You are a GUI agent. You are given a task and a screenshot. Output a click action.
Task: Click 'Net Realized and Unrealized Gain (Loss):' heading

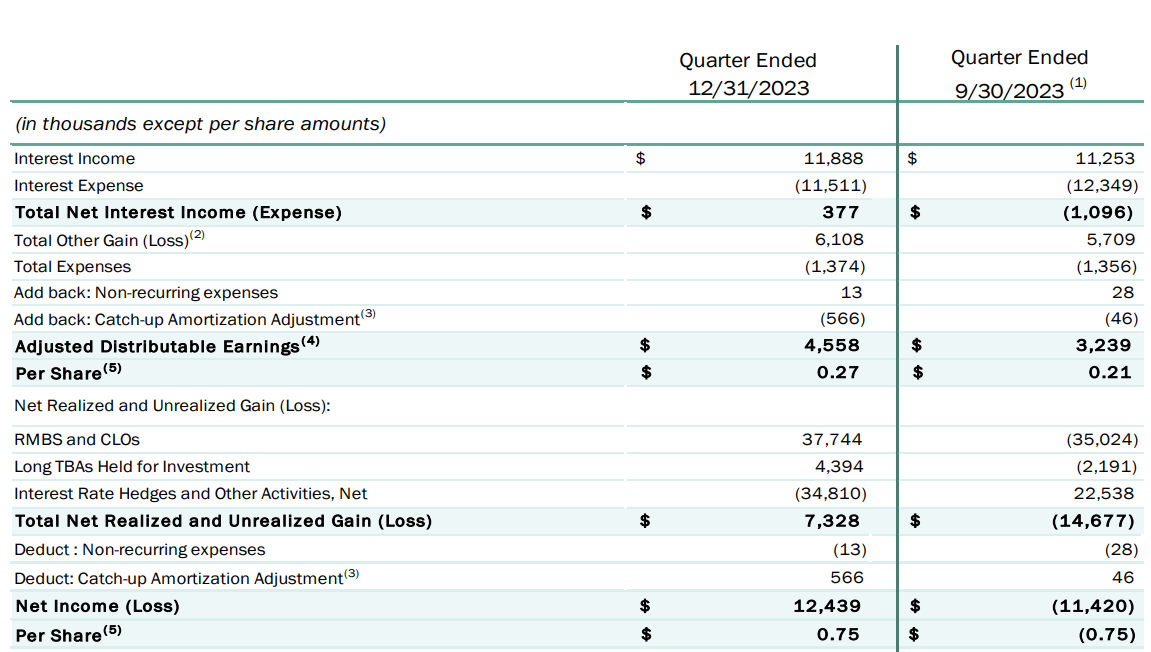(x=173, y=406)
